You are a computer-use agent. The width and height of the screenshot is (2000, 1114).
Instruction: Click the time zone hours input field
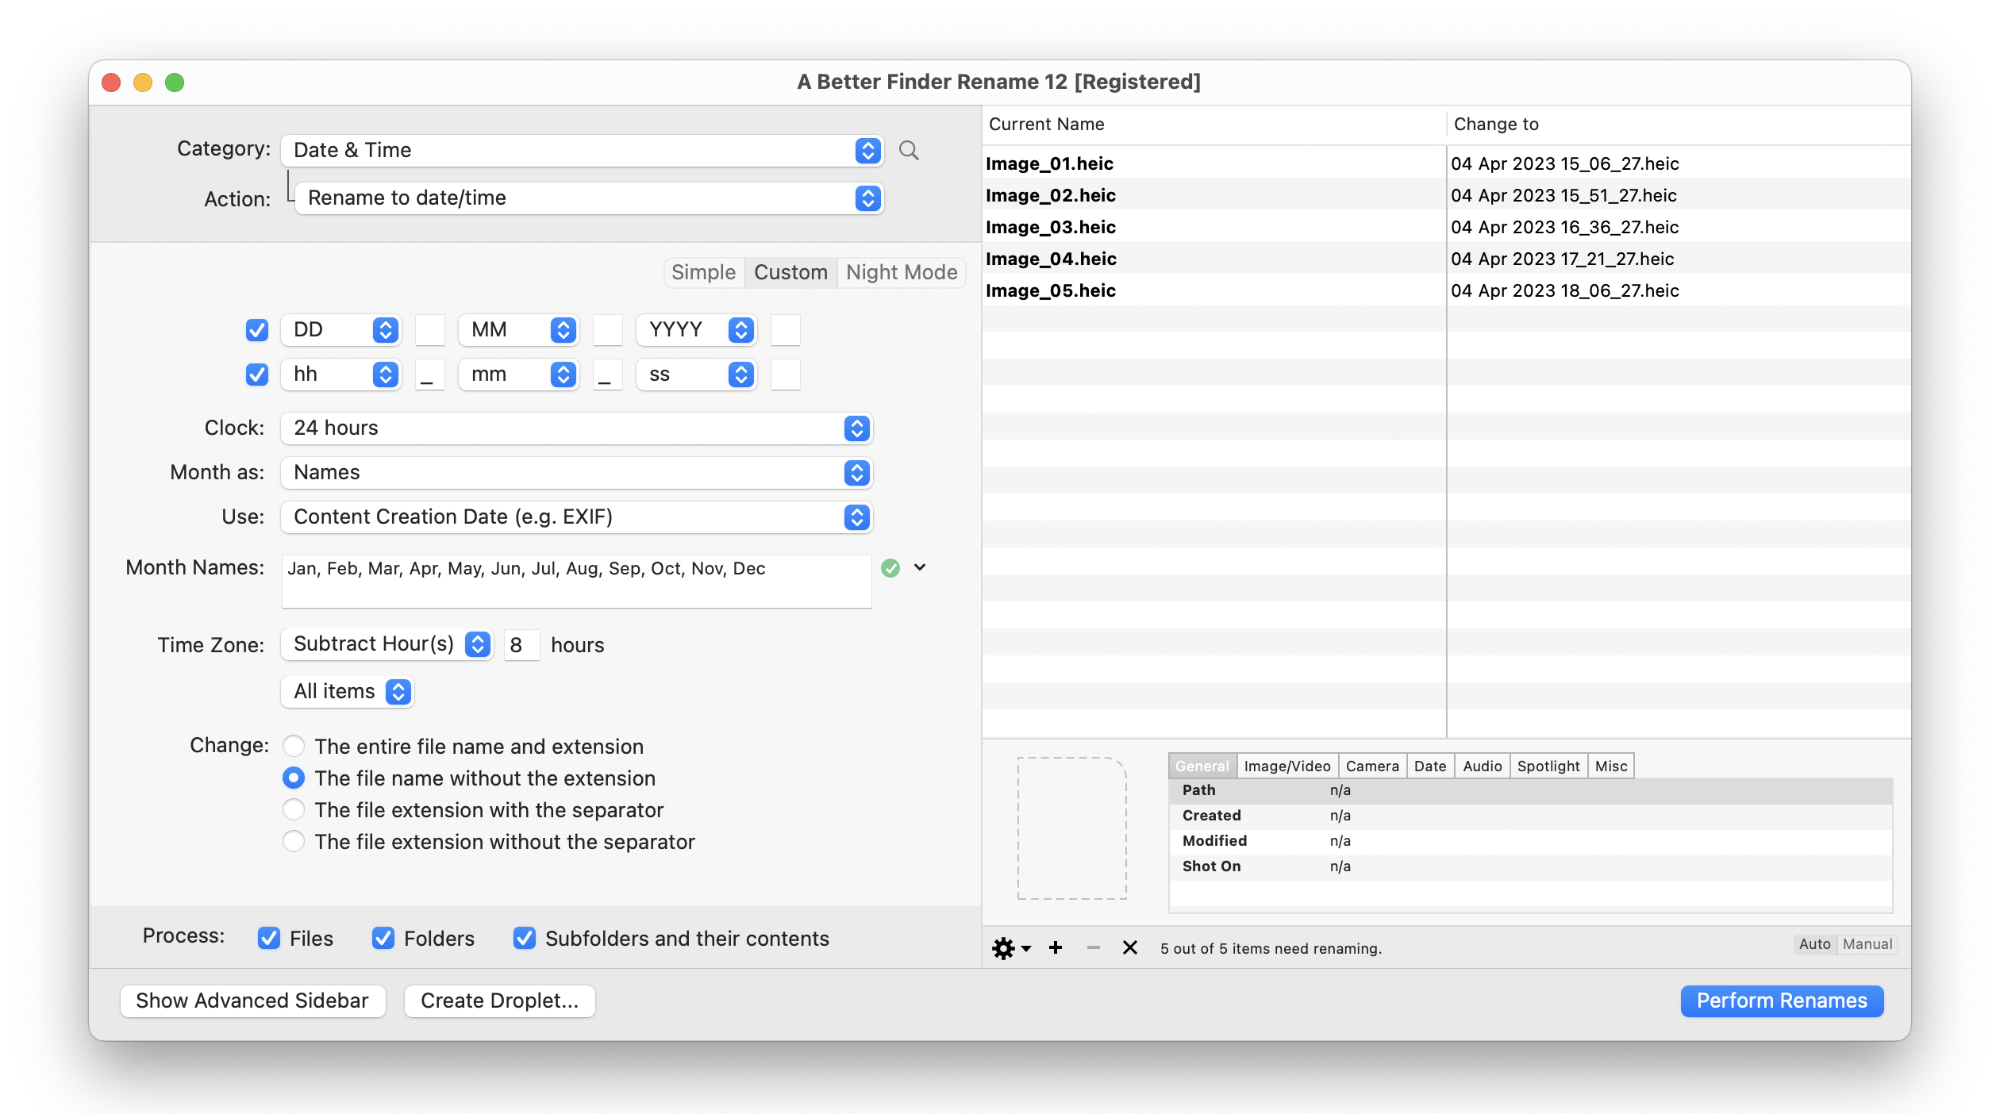coord(521,645)
